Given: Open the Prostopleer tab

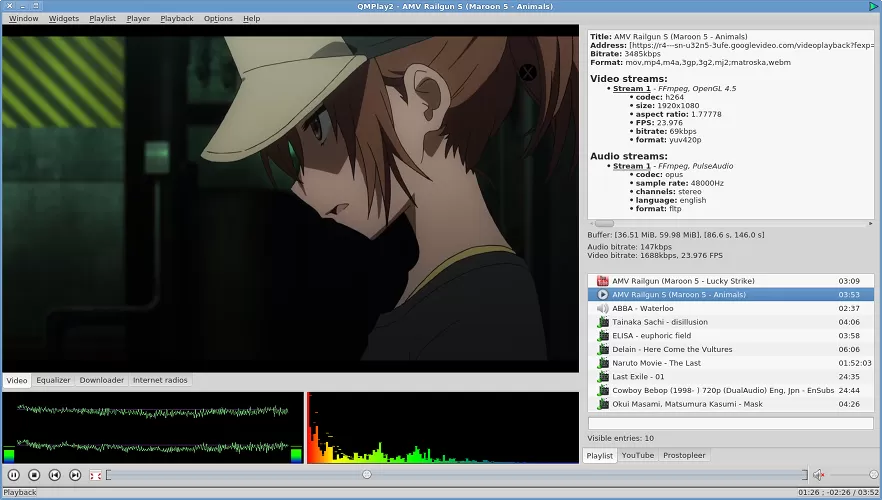Looking at the screenshot, I should point(684,455).
